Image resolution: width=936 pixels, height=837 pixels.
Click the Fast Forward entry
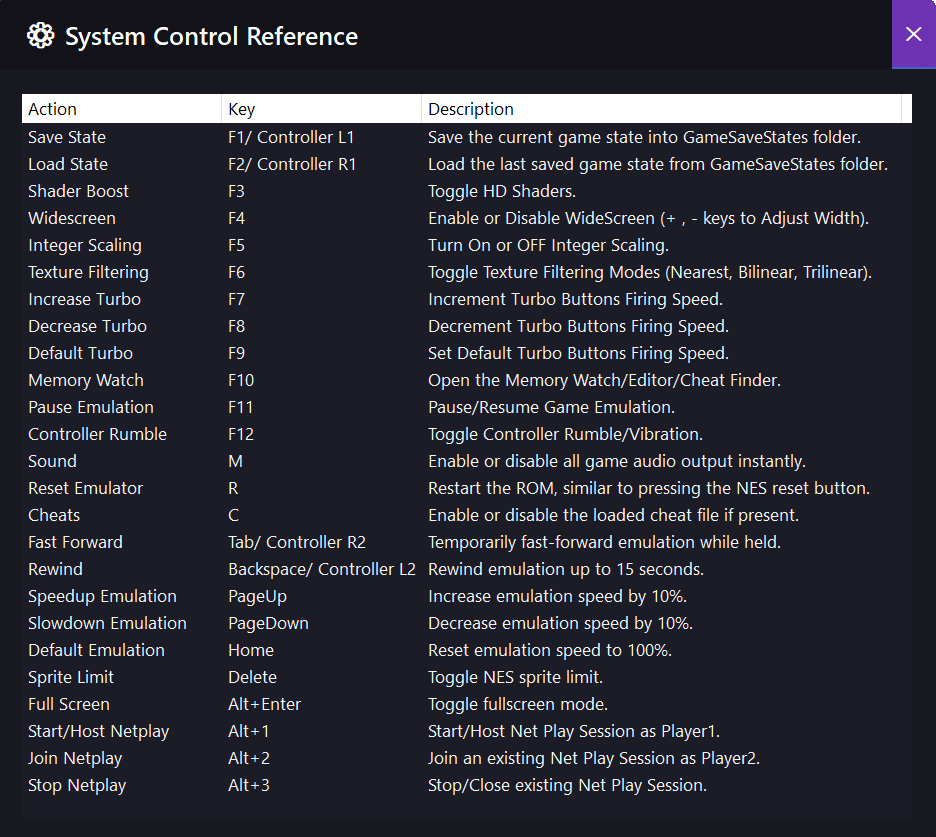point(75,542)
